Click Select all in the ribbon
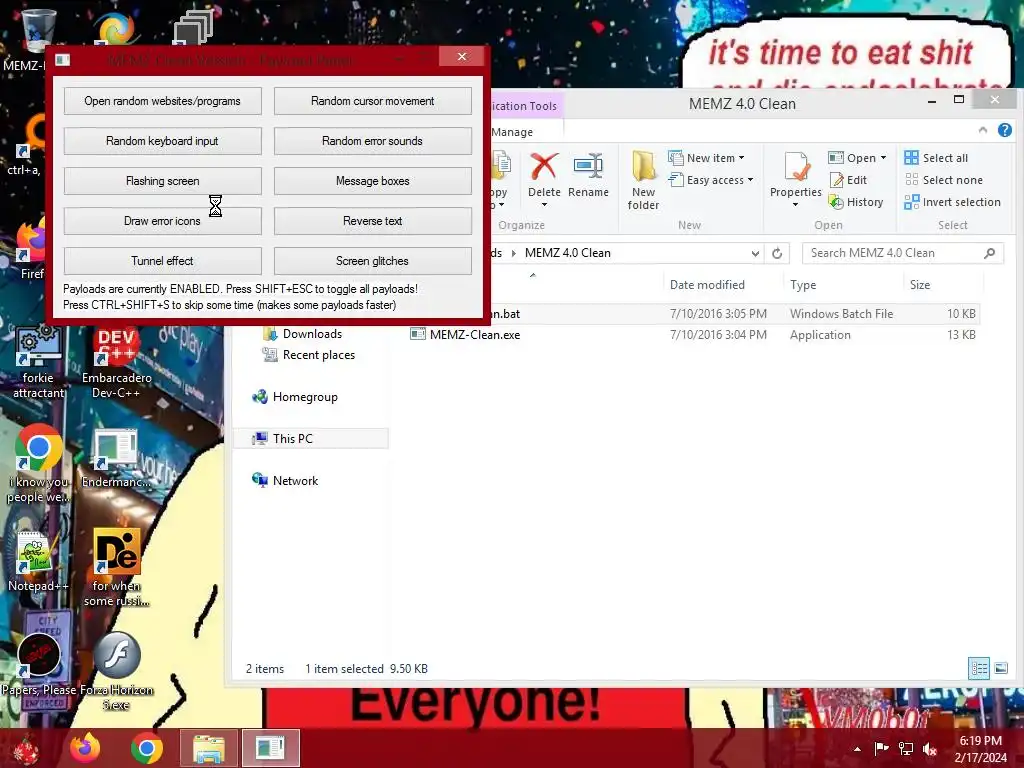 [936, 158]
